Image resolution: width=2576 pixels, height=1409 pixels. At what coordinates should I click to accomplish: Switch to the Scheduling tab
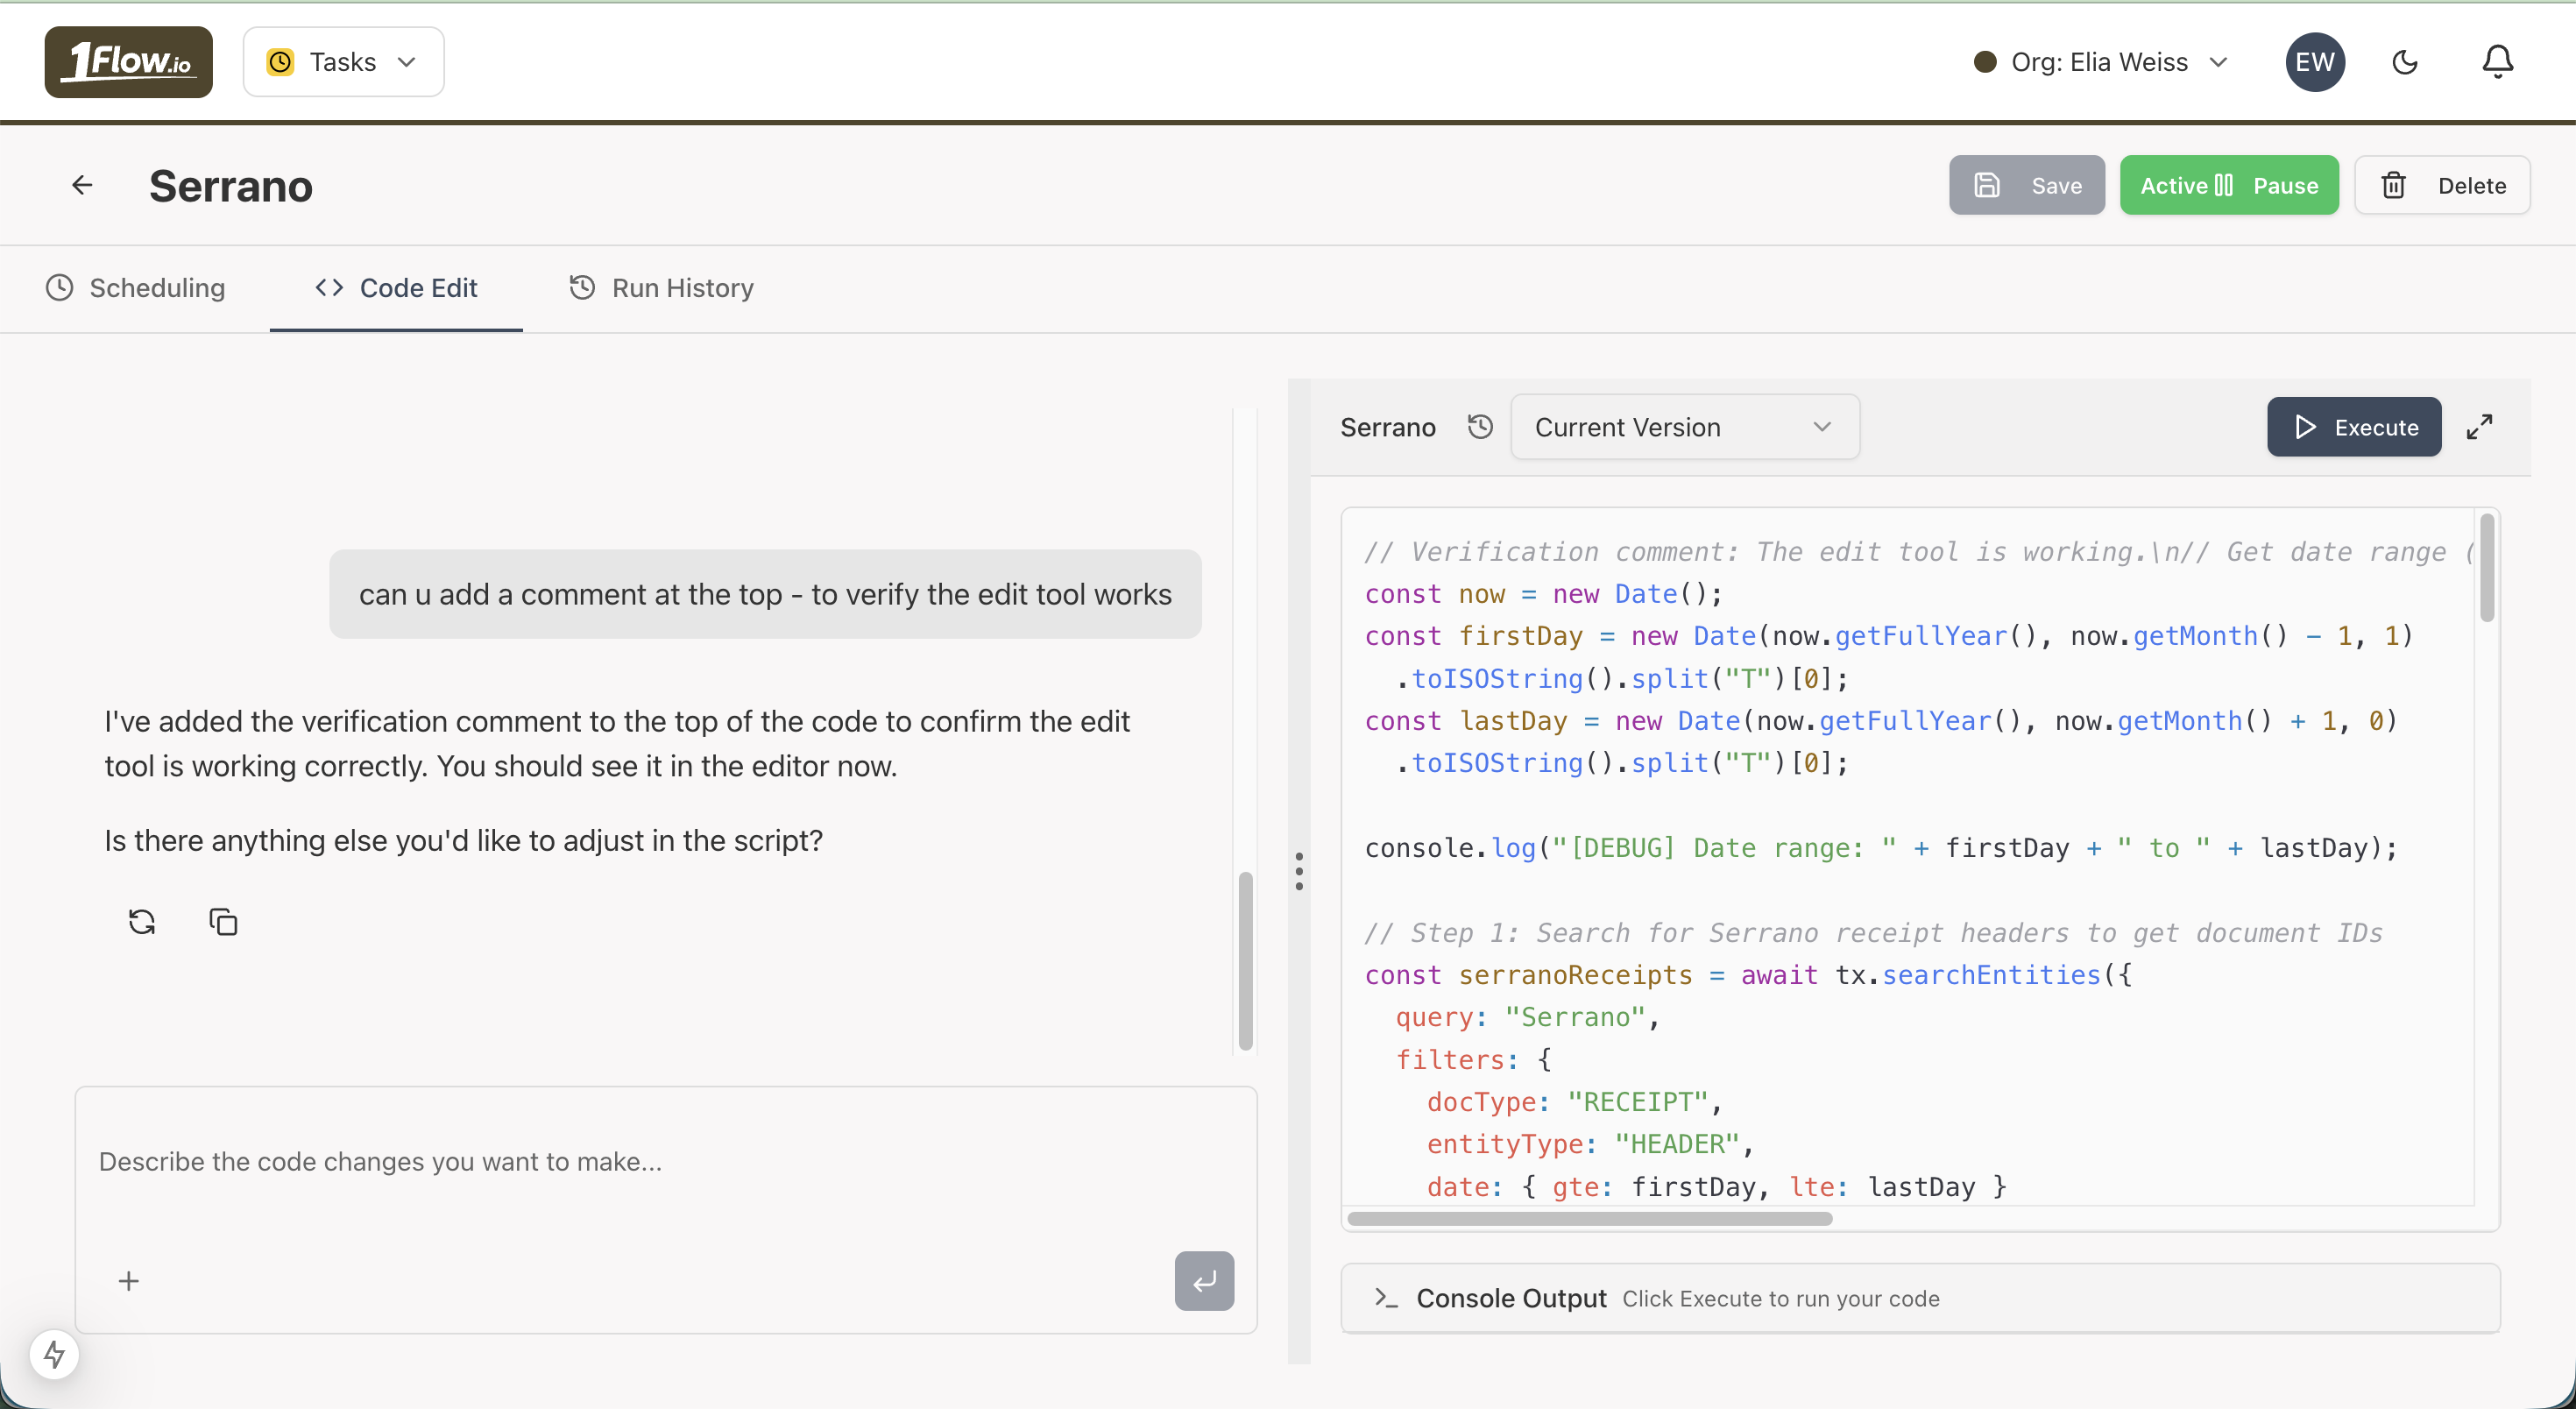click(136, 288)
